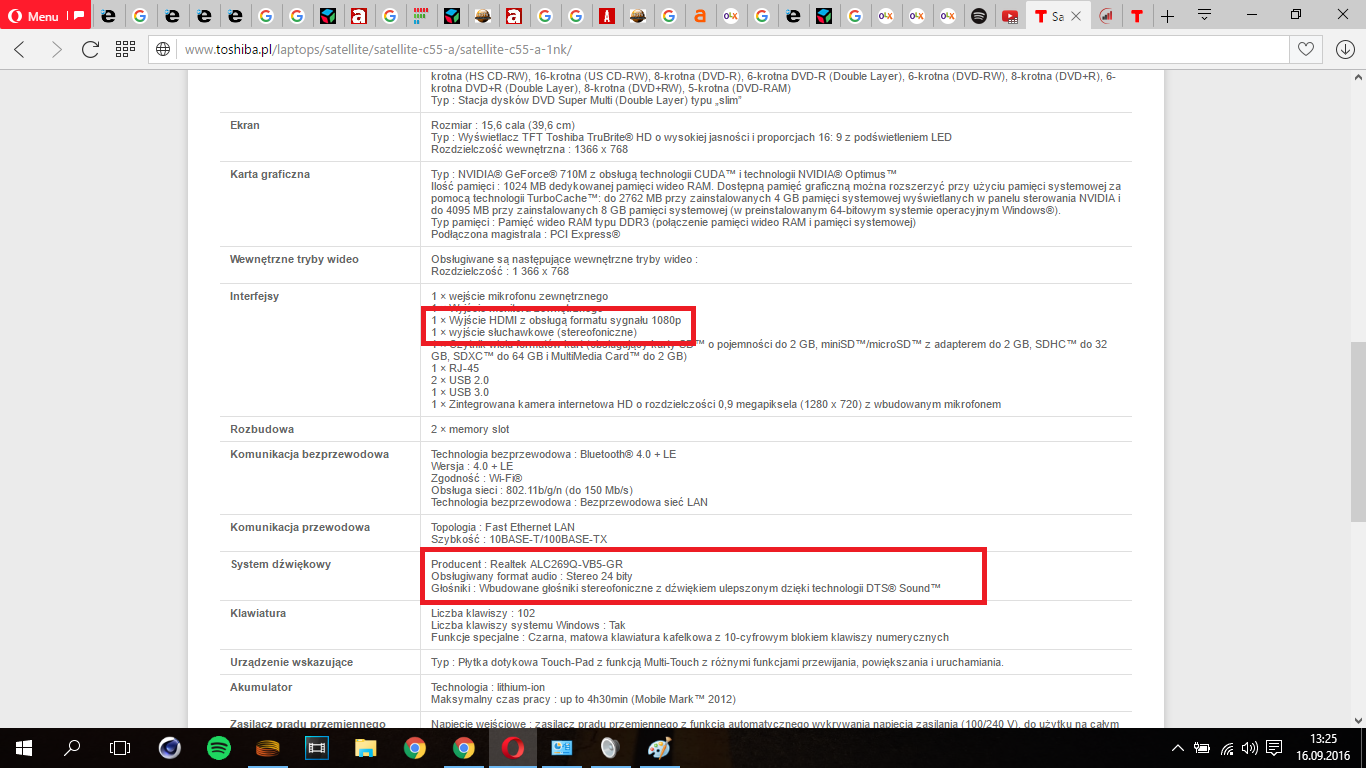Open the Windows Start menu

24,747
